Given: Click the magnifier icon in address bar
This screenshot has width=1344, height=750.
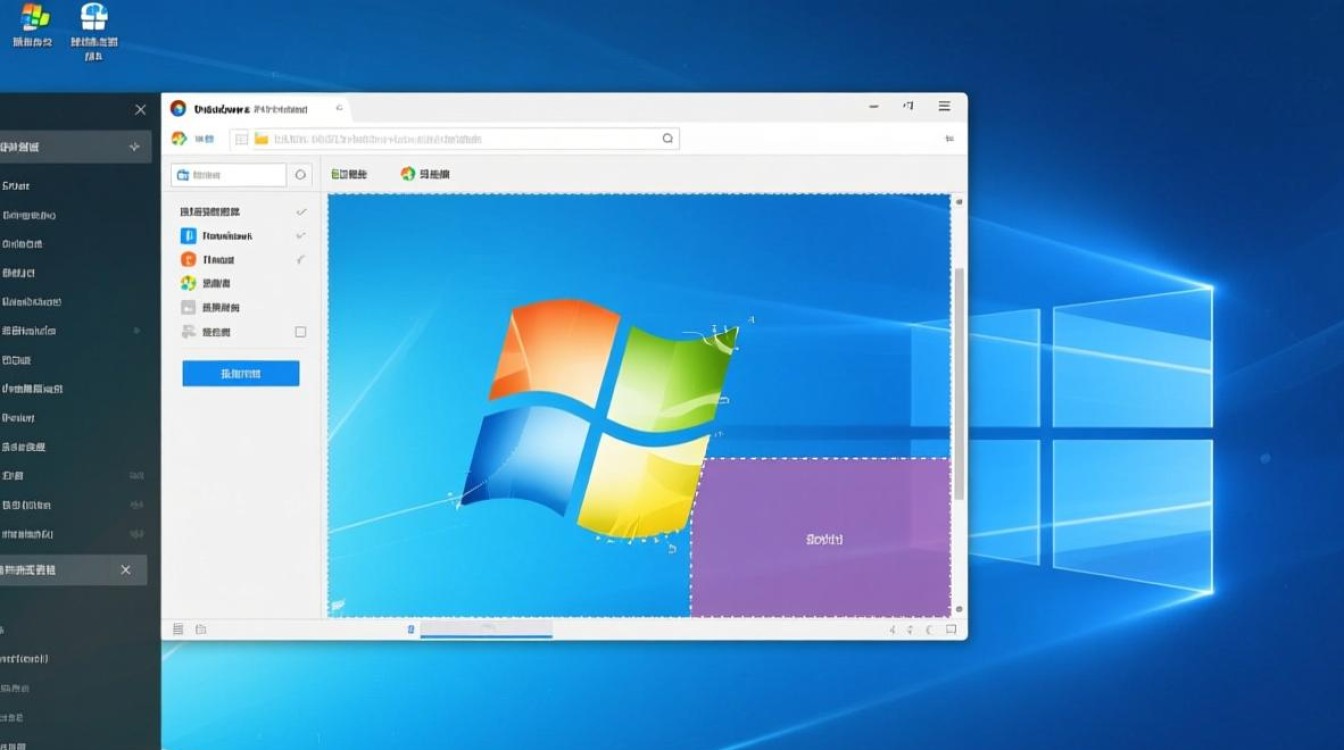Looking at the screenshot, I should coord(668,139).
